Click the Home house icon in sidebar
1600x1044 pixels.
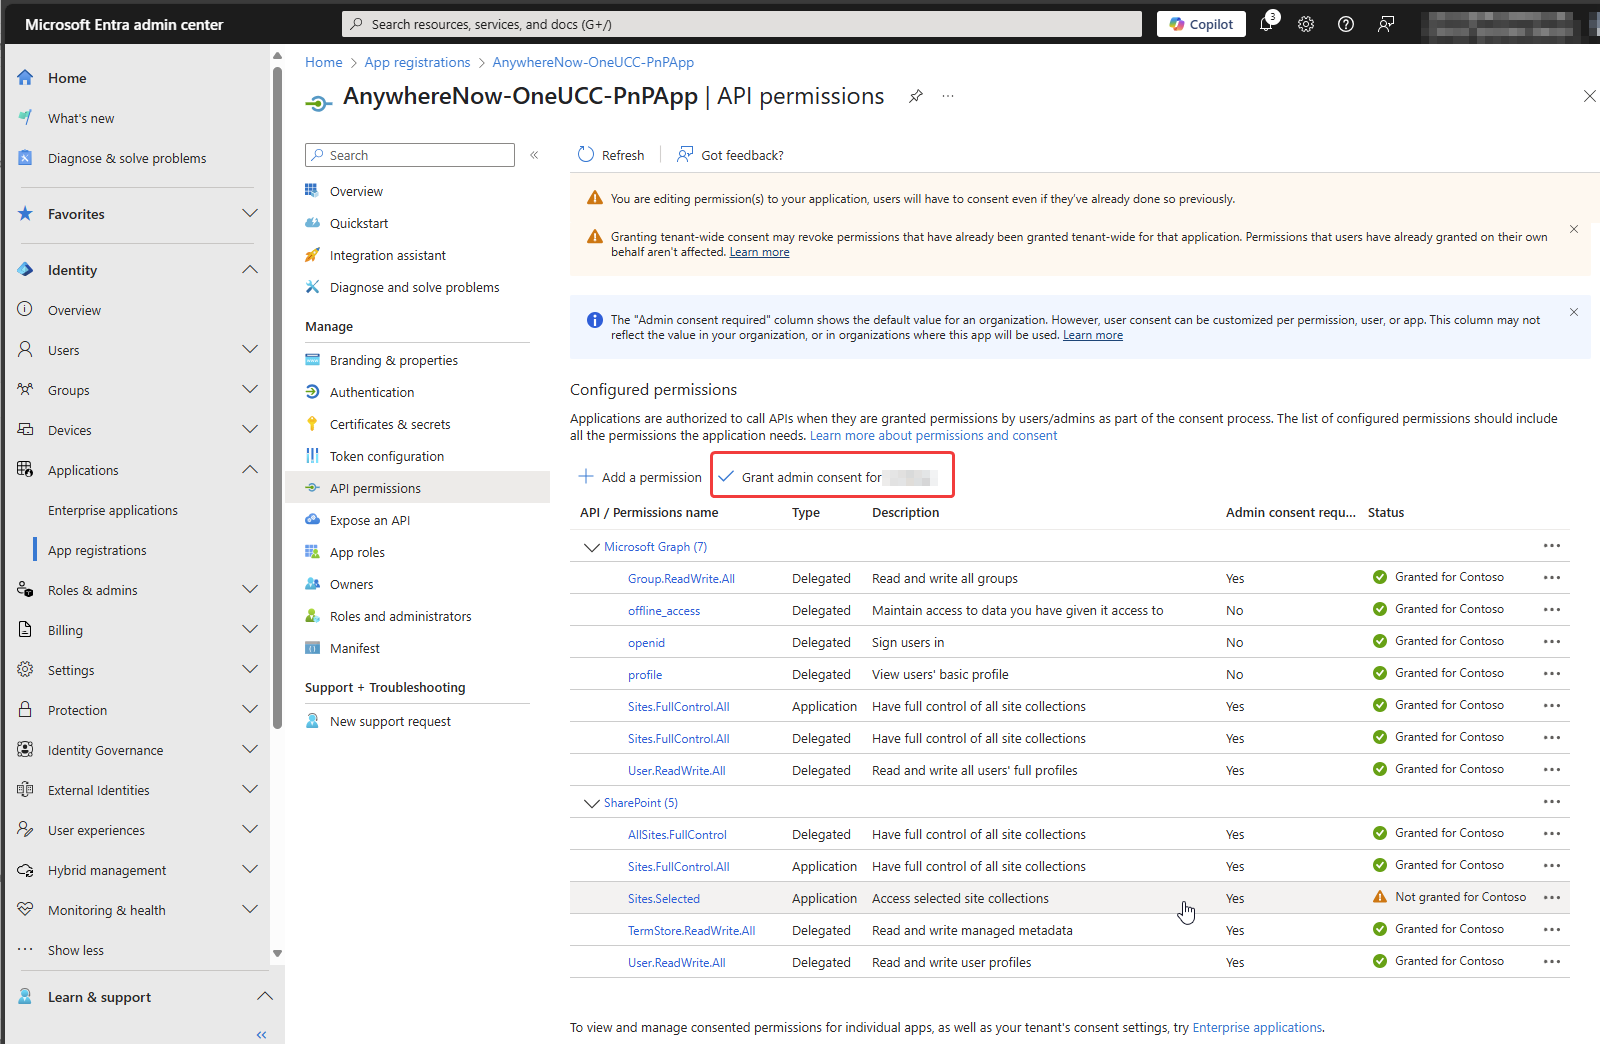(x=25, y=77)
